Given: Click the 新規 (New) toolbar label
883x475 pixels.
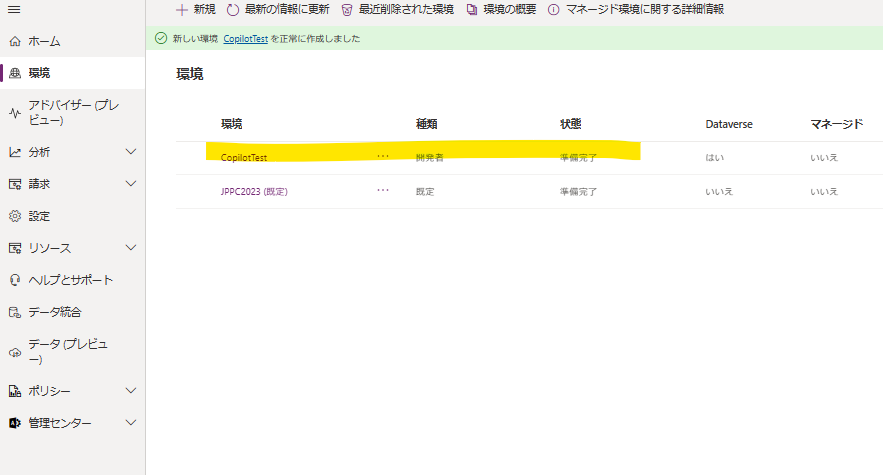Looking at the screenshot, I should coord(204,10).
